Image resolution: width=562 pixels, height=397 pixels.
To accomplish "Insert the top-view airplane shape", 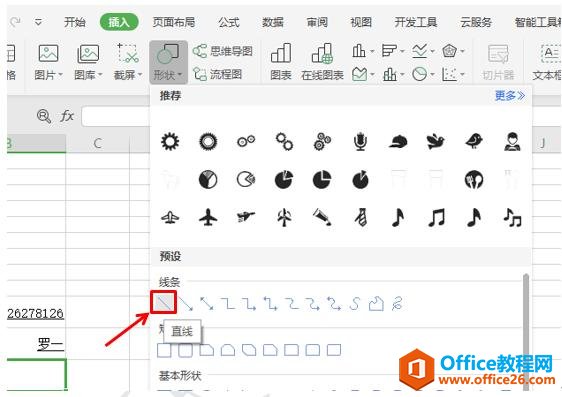I will tap(208, 217).
